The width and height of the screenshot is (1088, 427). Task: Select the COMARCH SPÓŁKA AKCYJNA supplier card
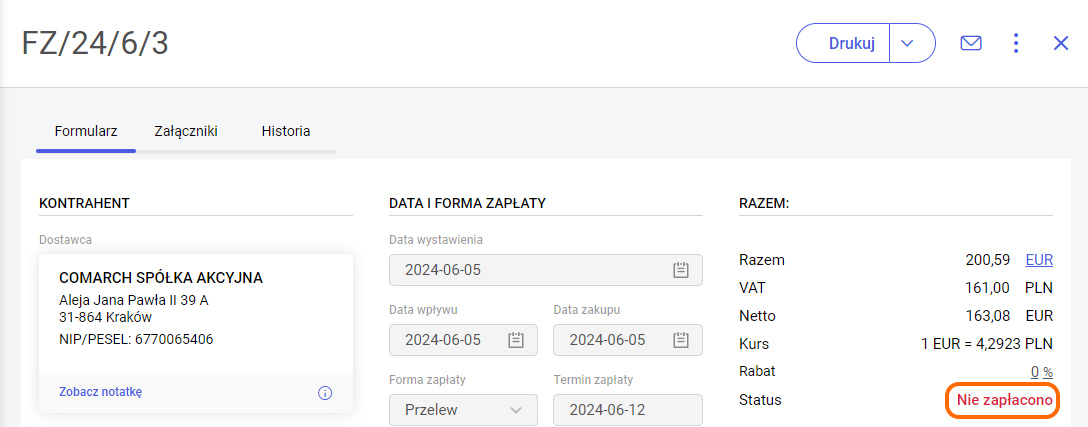195,312
